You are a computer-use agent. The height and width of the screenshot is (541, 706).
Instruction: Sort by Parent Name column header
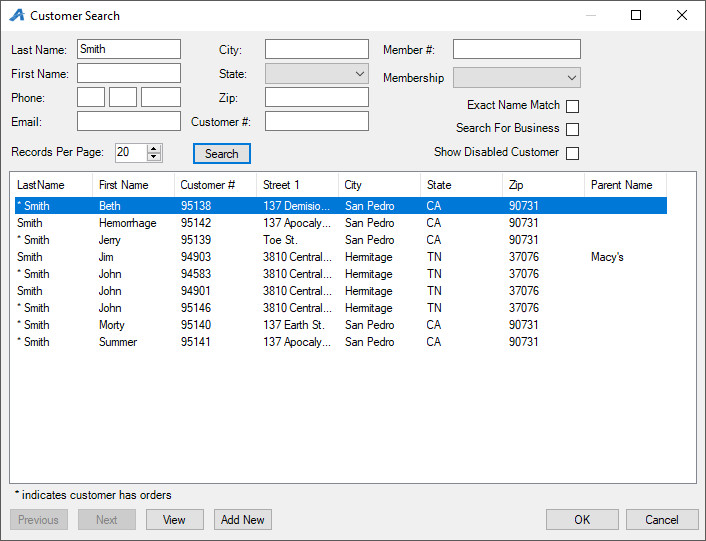625,185
